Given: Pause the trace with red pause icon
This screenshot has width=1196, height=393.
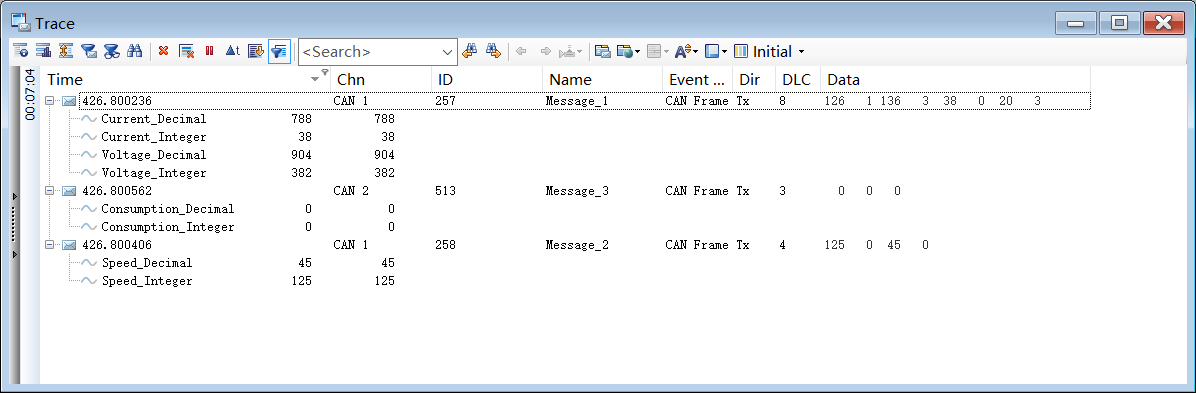Looking at the screenshot, I should pyautogui.click(x=209, y=51).
